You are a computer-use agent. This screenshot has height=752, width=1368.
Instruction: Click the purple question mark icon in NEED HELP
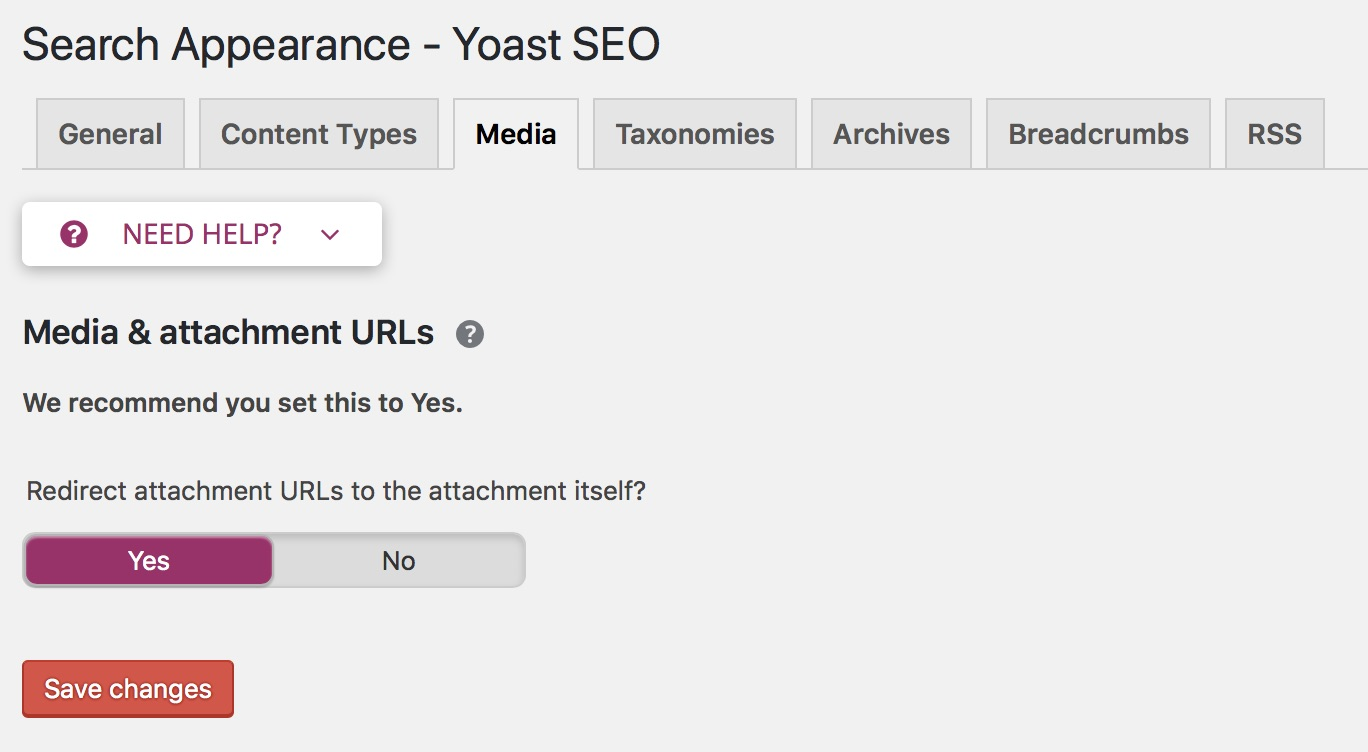pyautogui.click(x=74, y=234)
